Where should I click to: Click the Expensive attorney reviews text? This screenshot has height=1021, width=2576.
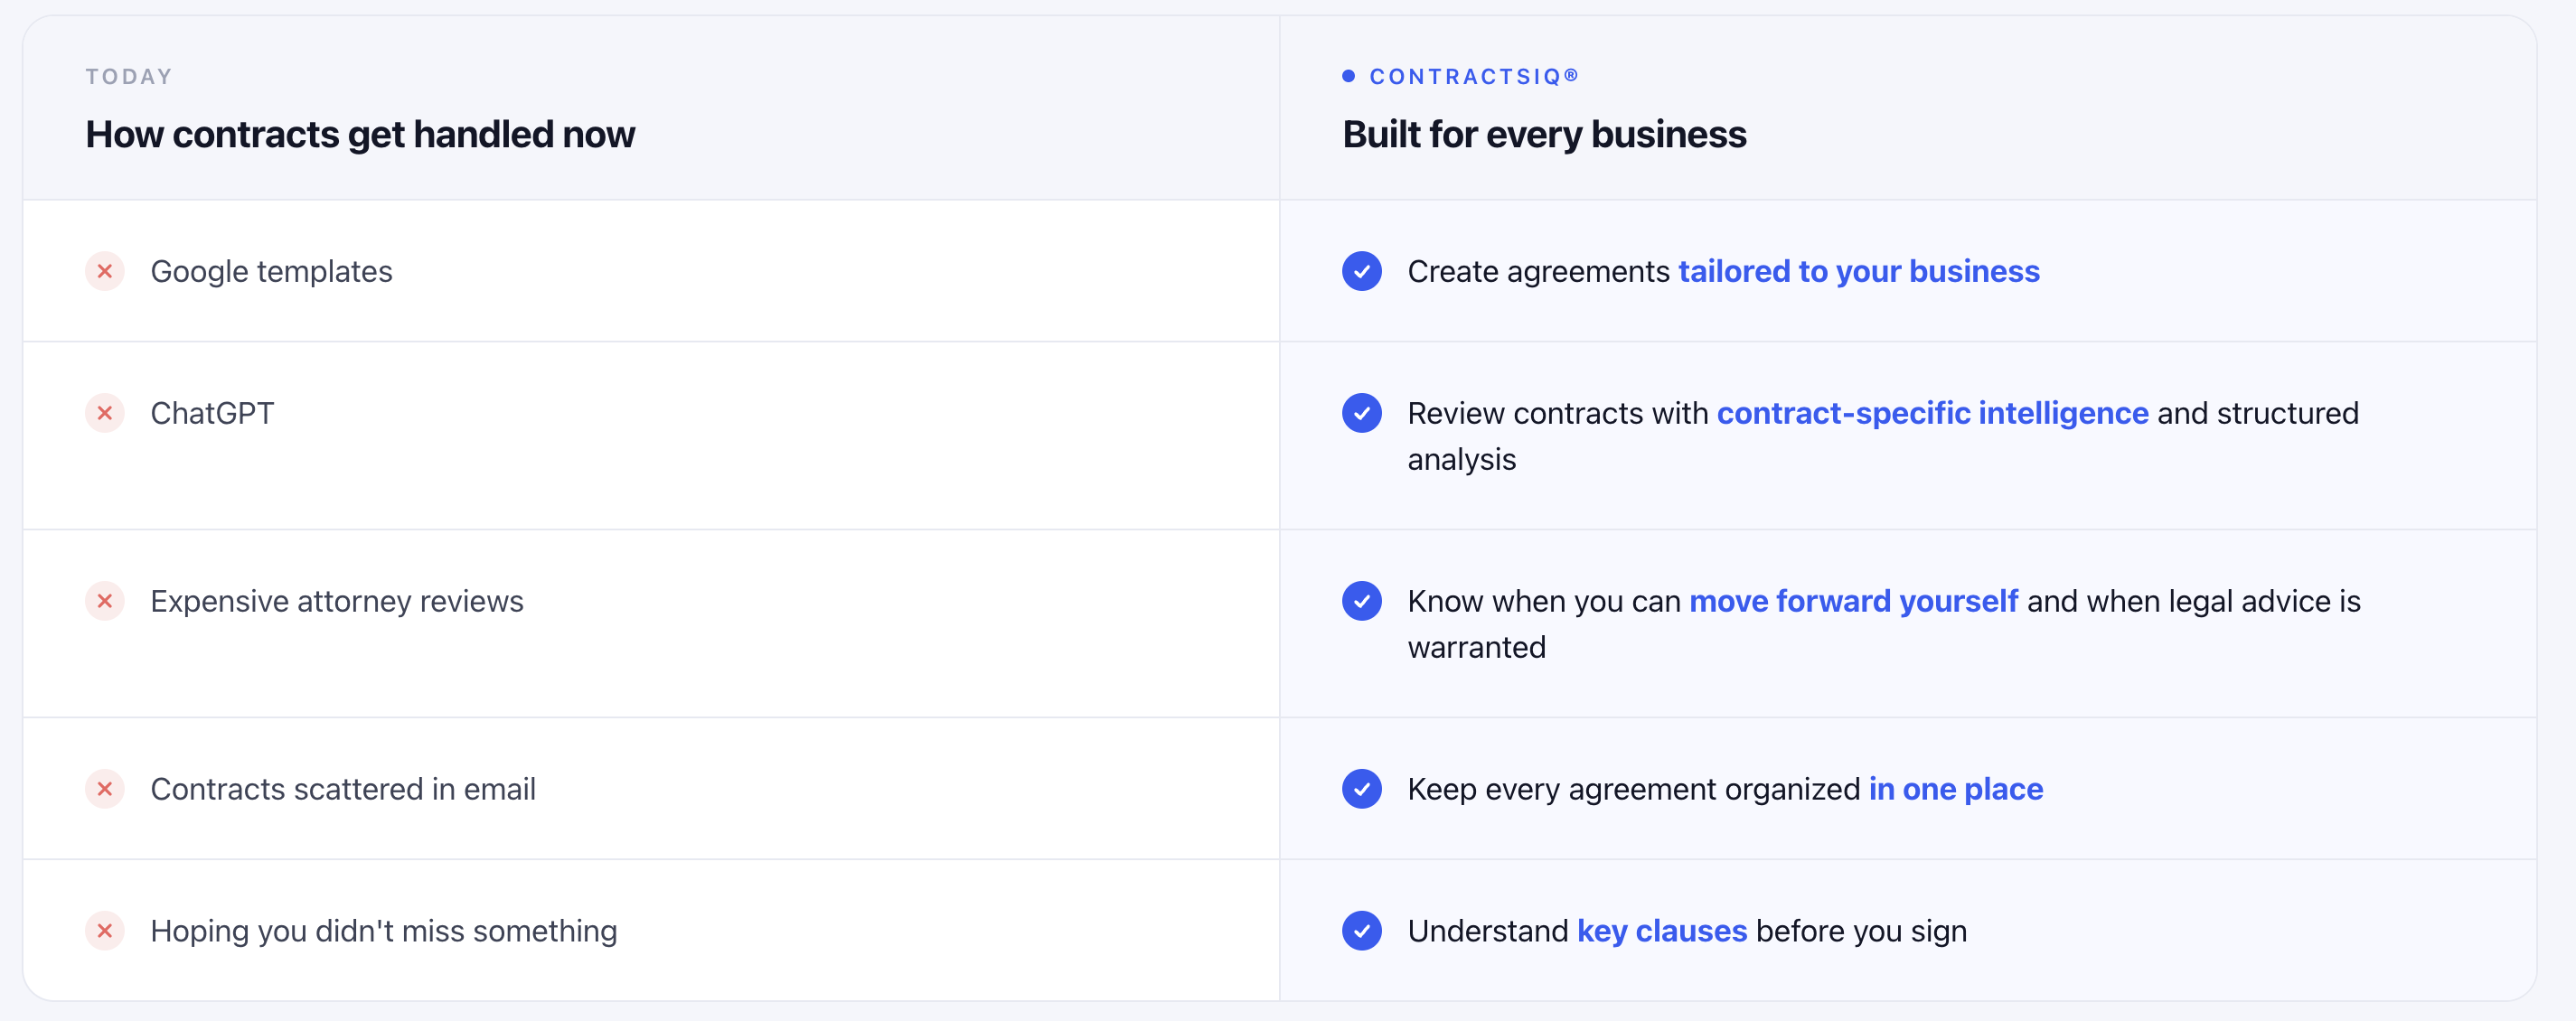pyautogui.click(x=337, y=602)
